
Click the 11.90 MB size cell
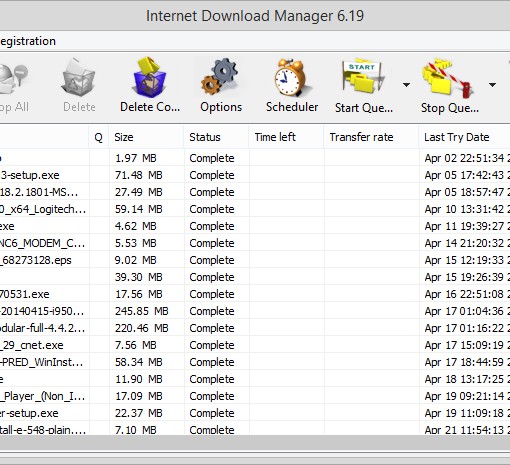tap(139, 379)
